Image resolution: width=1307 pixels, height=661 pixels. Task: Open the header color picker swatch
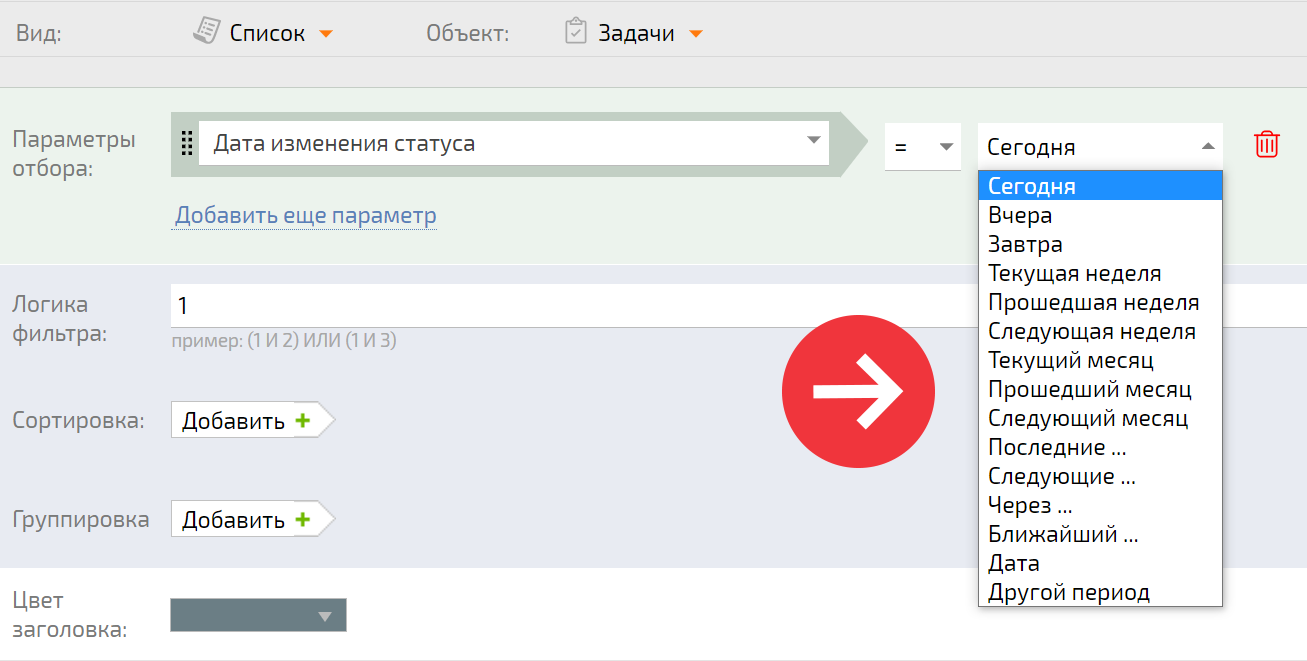258,615
